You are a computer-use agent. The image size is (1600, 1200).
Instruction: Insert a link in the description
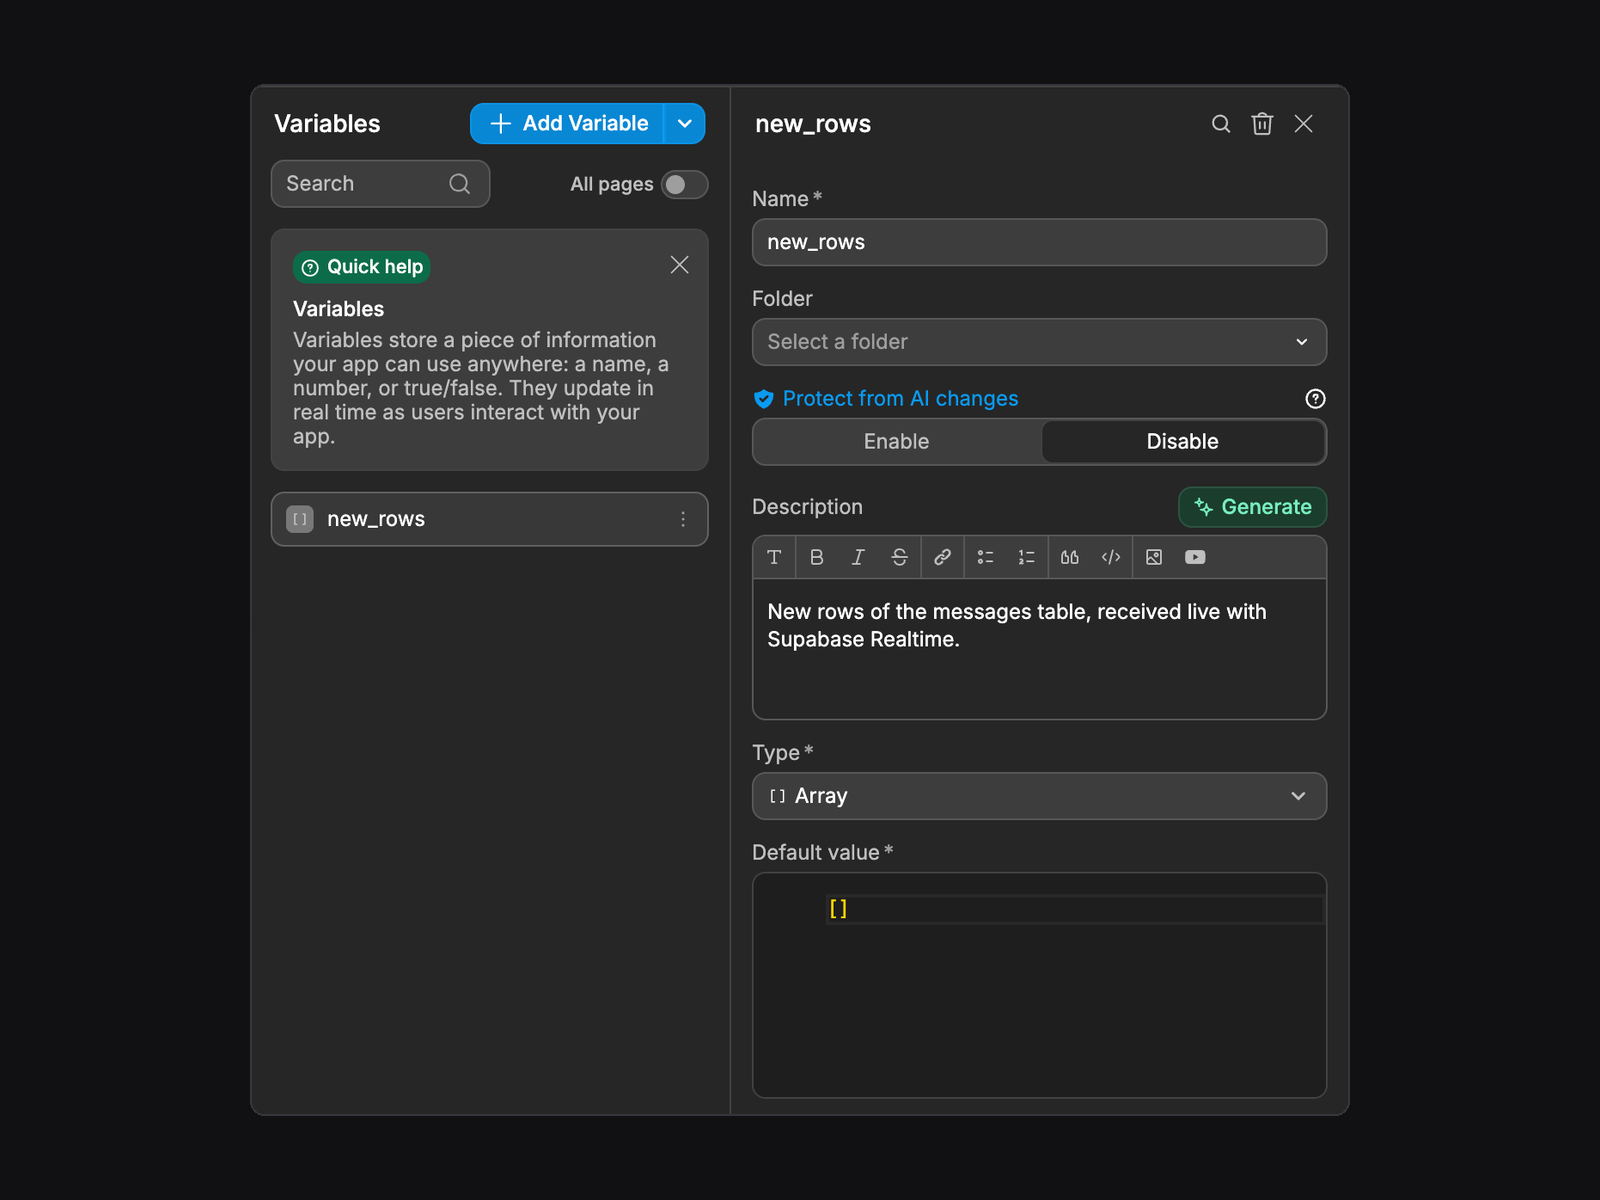[942, 557]
